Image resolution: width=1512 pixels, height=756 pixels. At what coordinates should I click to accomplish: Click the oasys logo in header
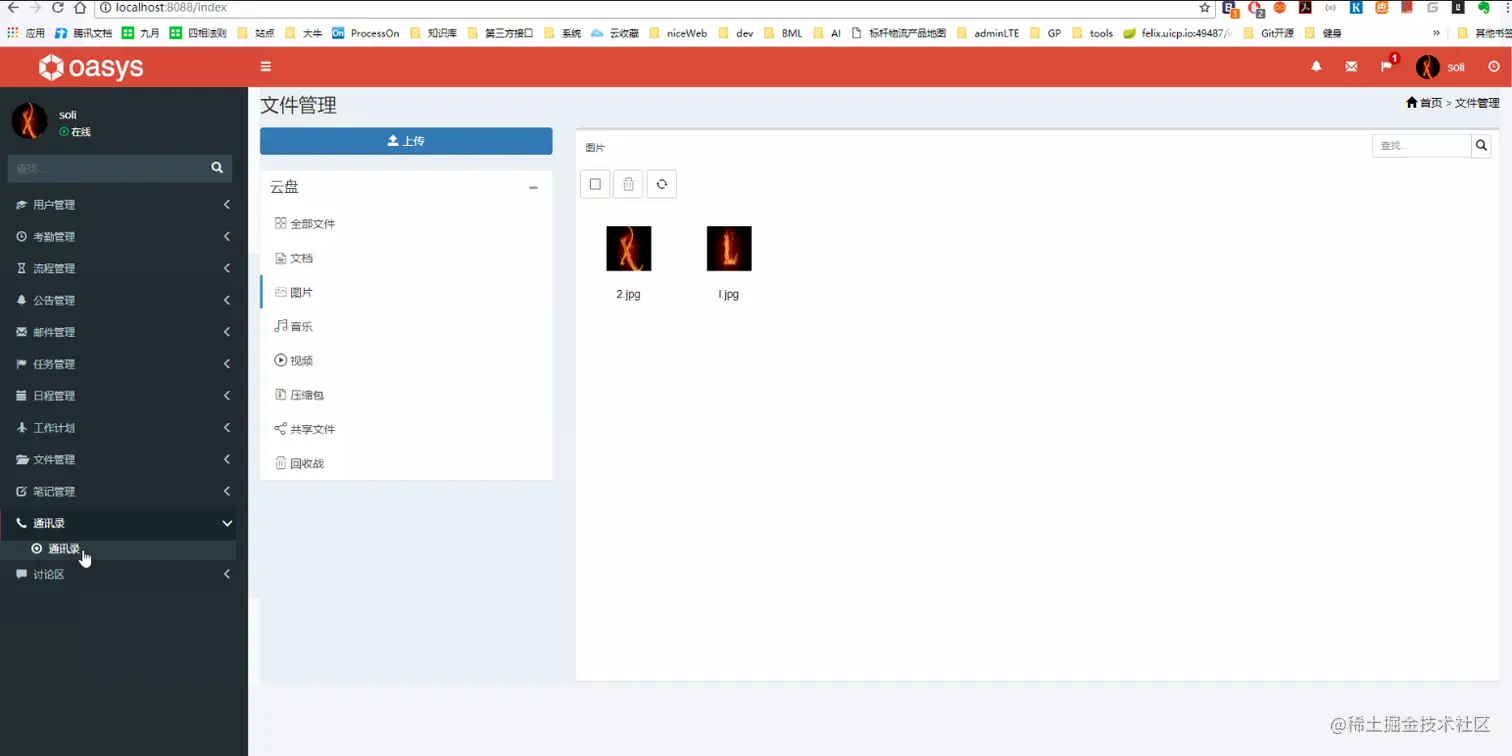[x=91, y=67]
